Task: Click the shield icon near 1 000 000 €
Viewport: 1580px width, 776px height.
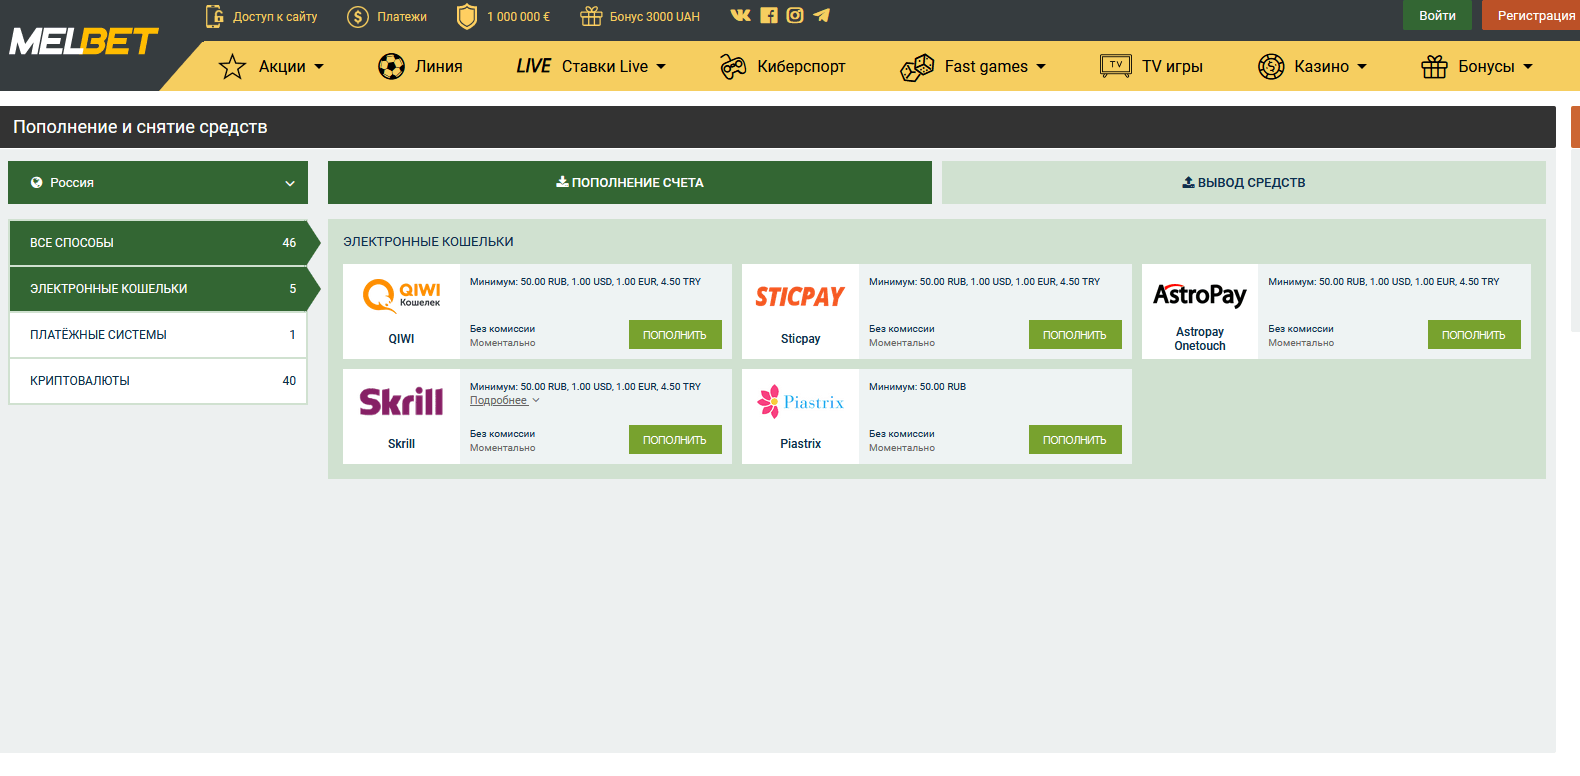Action: (466, 16)
